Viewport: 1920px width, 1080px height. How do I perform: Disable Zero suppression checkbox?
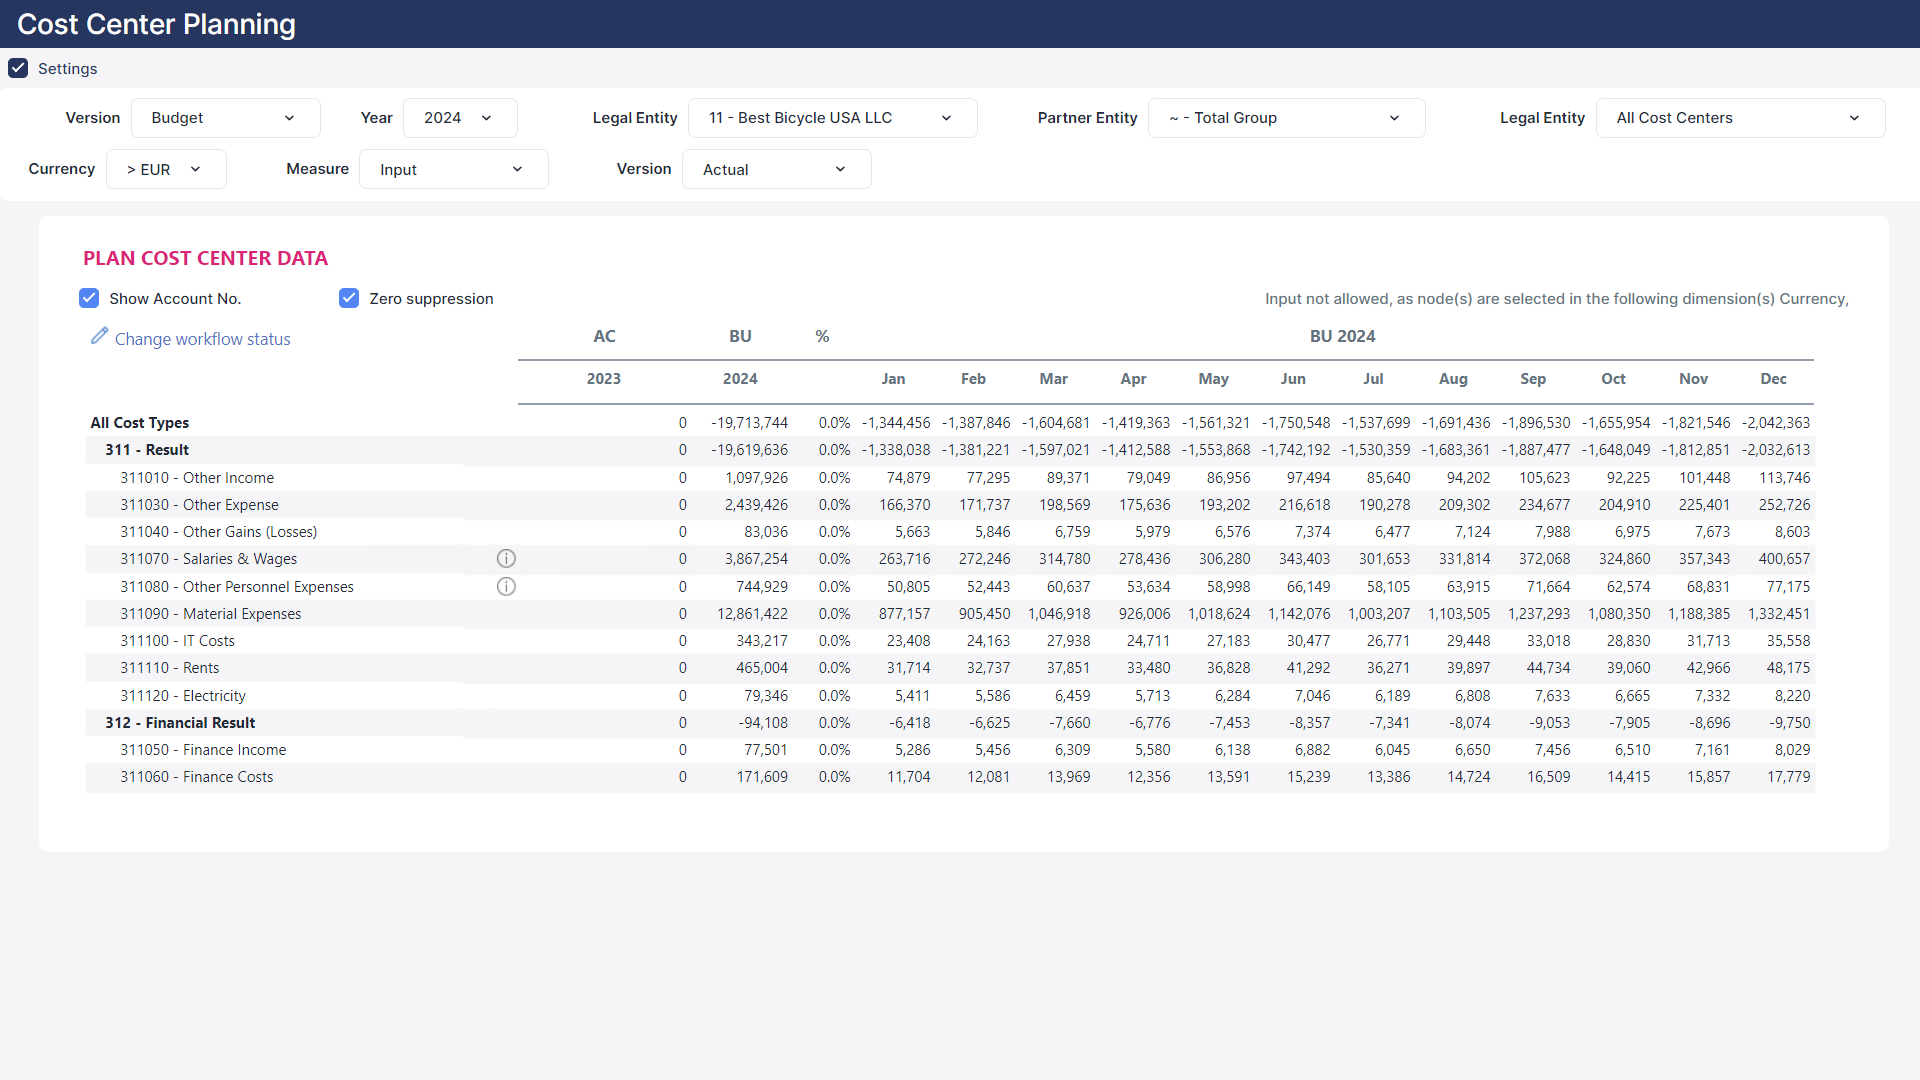349,298
